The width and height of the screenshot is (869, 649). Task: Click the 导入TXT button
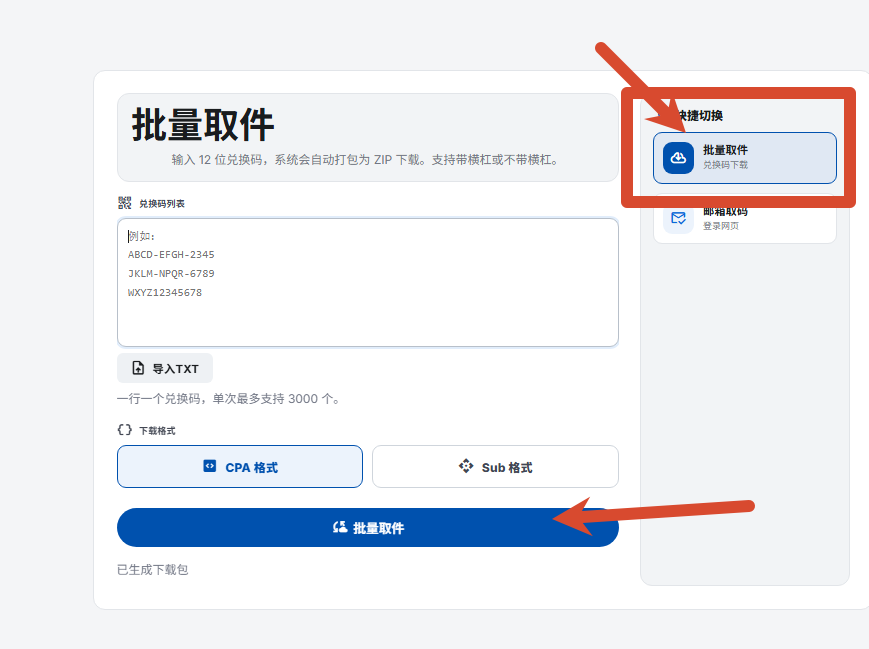click(x=165, y=368)
